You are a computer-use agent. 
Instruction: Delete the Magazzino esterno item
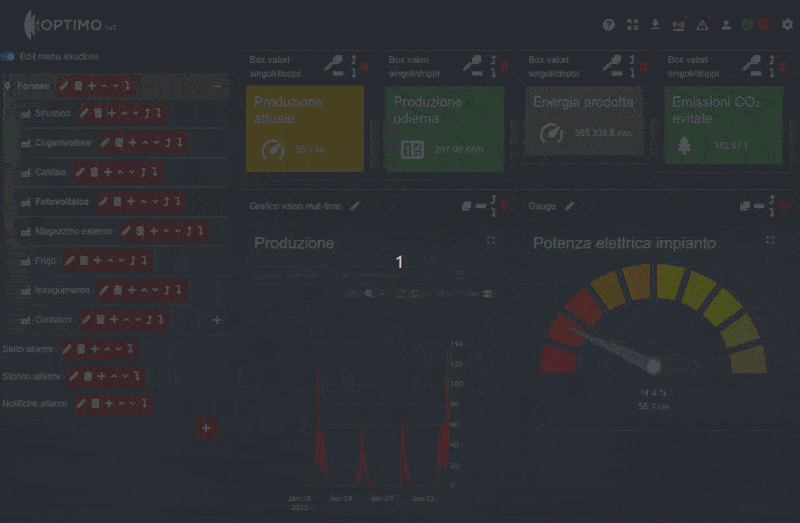(140, 231)
